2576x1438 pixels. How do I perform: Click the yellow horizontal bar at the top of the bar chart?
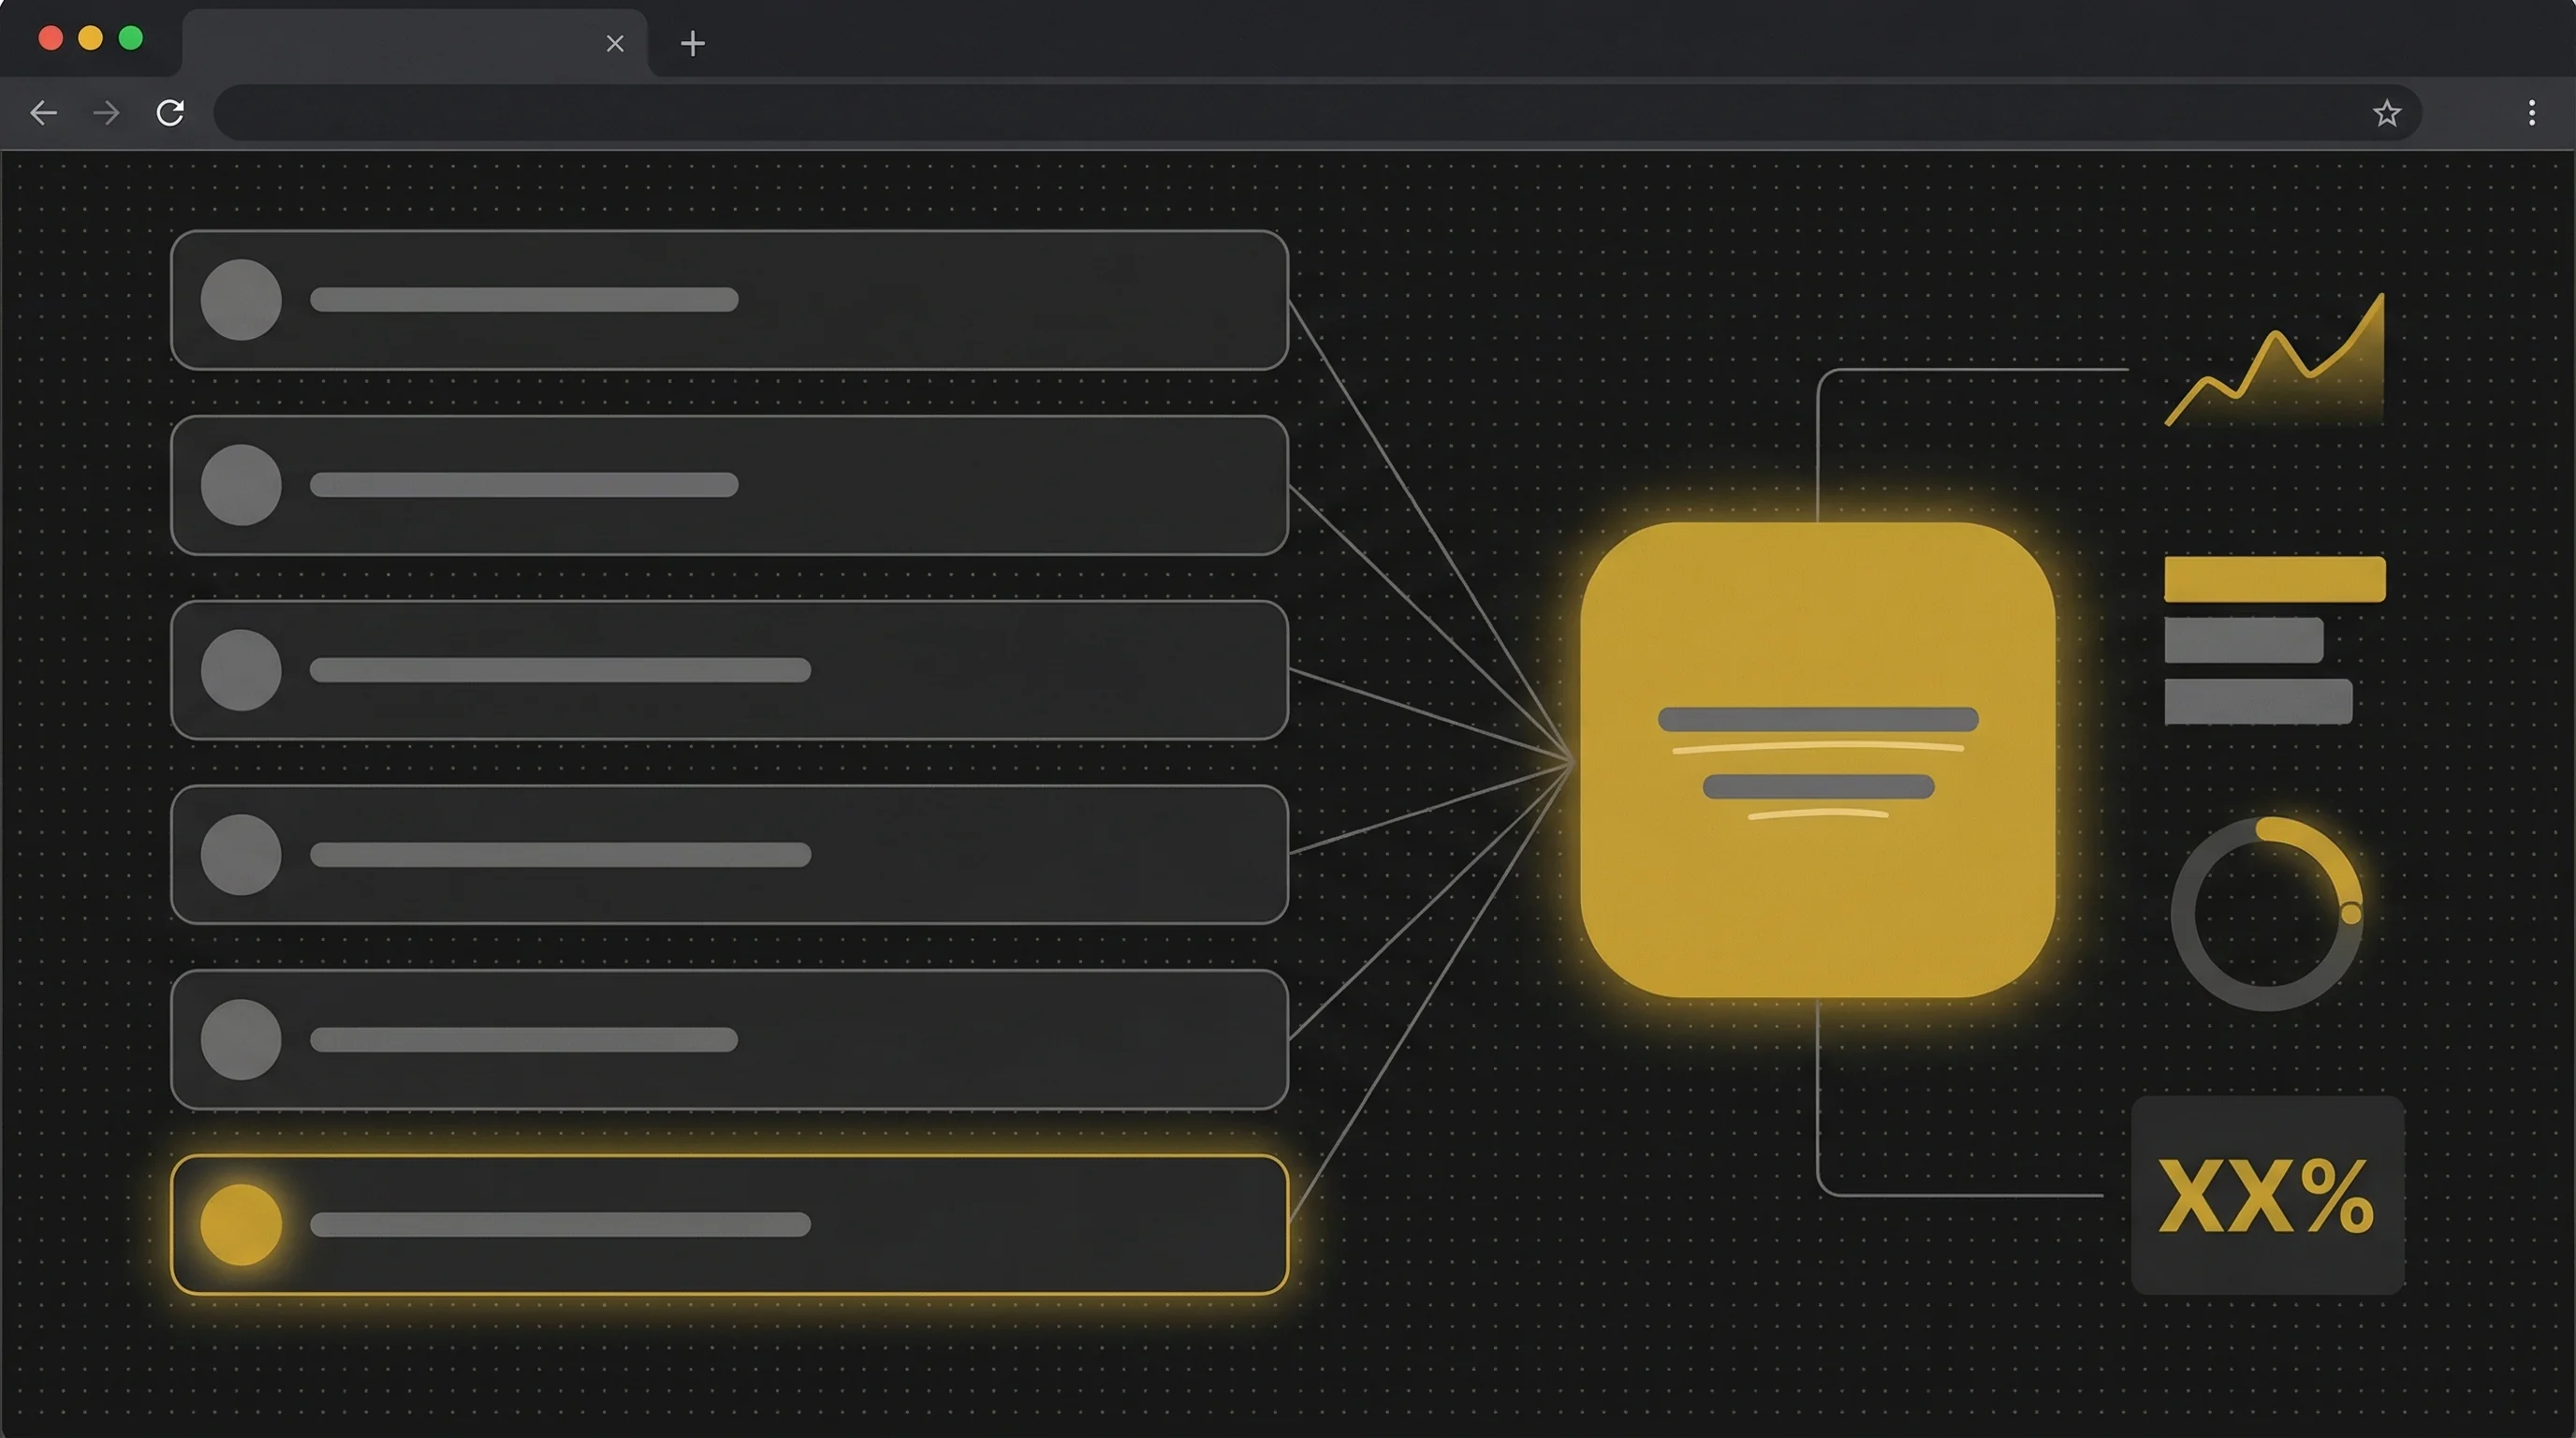pyautogui.click(x=2274, y=579)
